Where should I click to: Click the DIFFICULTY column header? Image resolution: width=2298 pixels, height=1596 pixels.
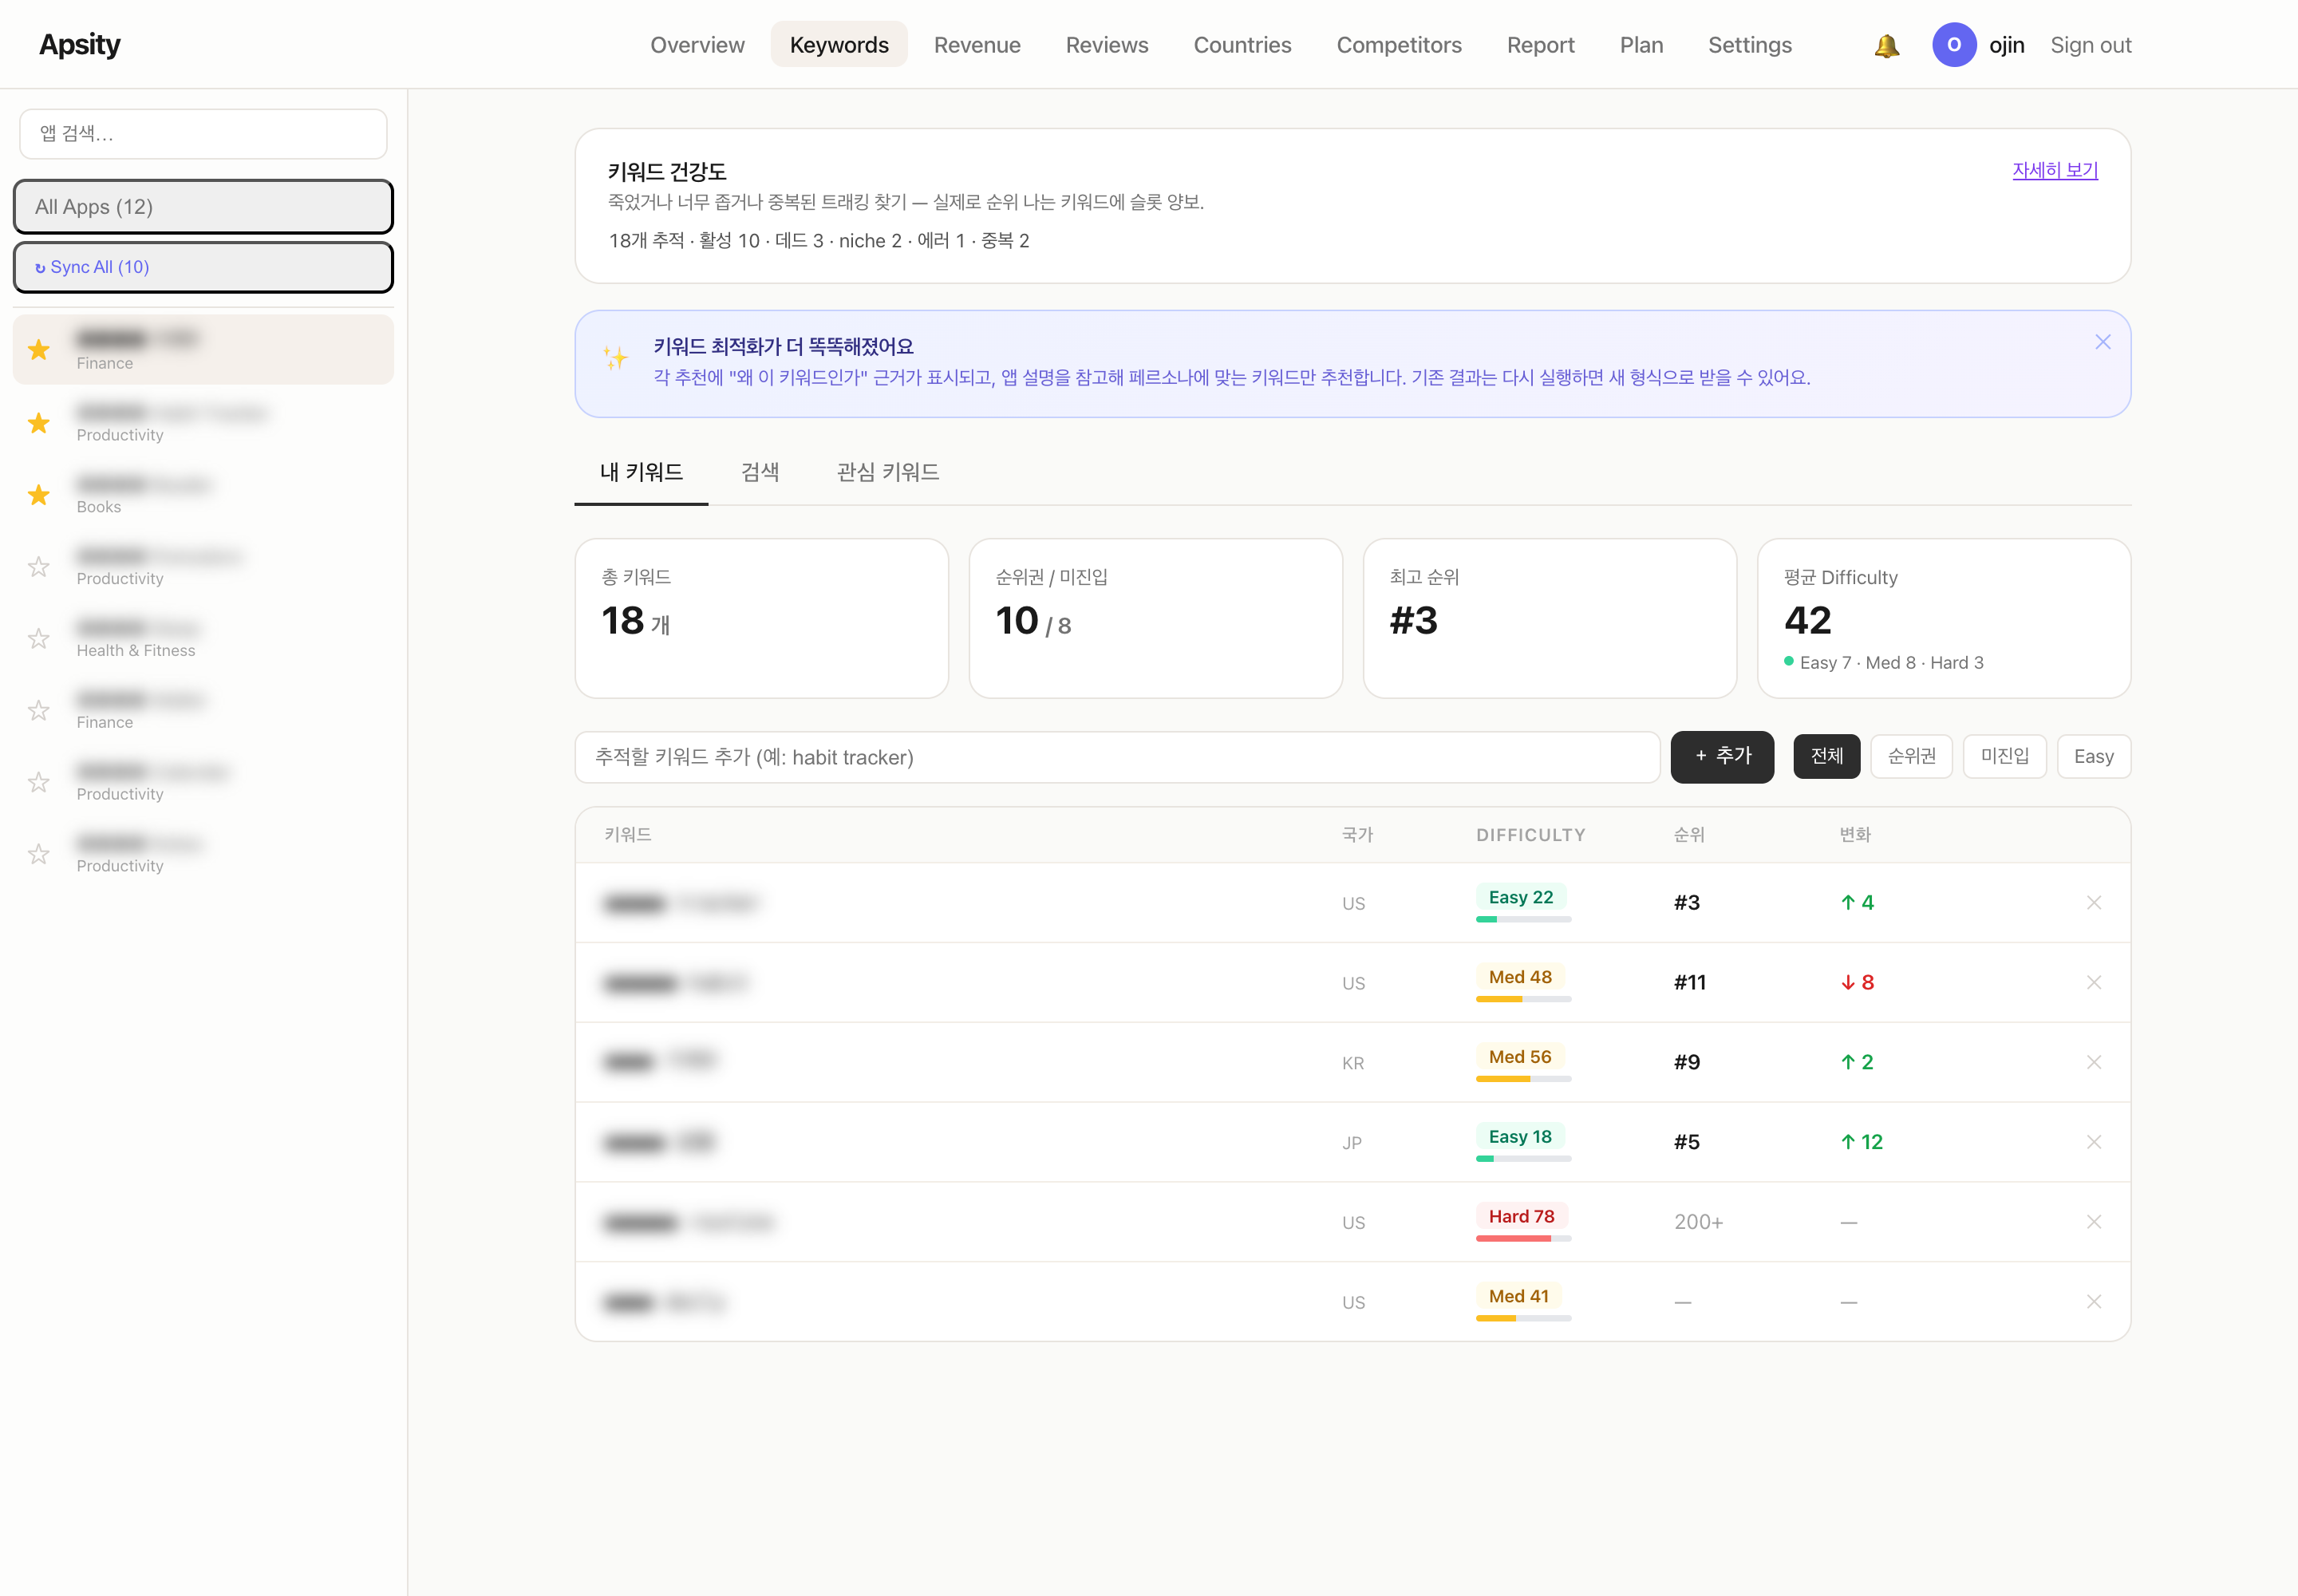coord(1530,835)
